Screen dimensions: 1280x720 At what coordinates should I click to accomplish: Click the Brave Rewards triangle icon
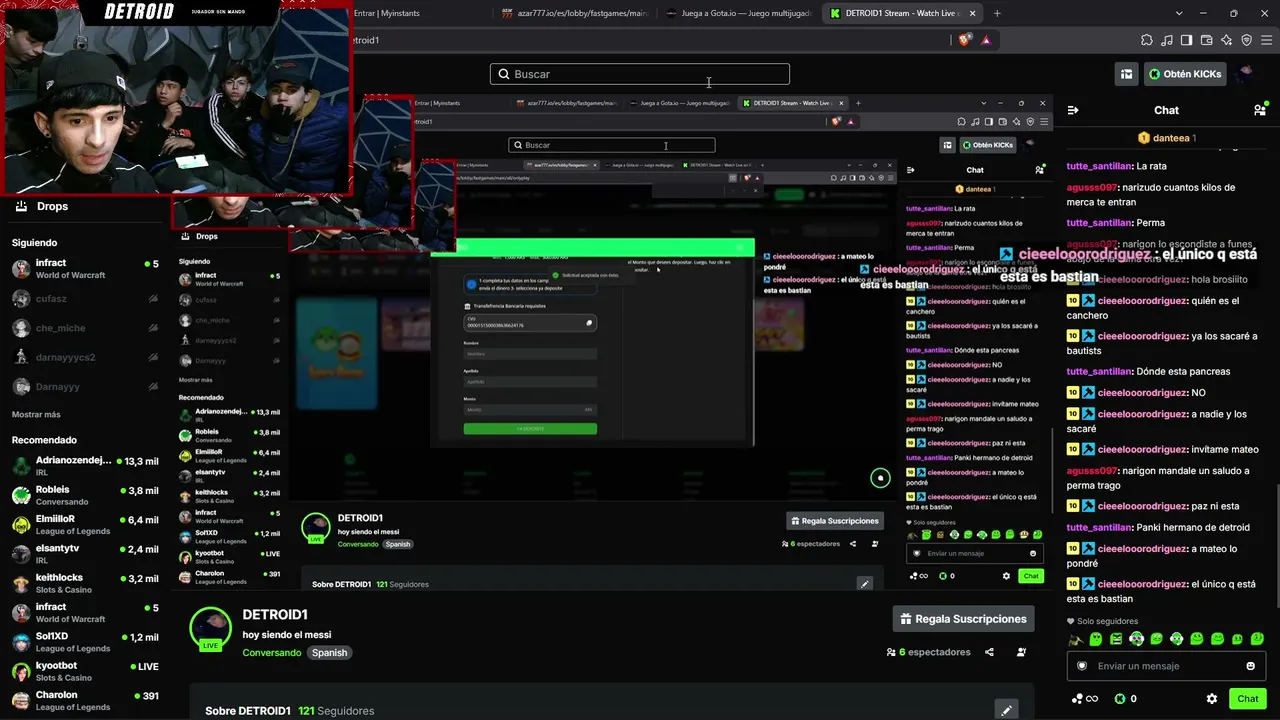pyautogui.click(x=986, y=40)
